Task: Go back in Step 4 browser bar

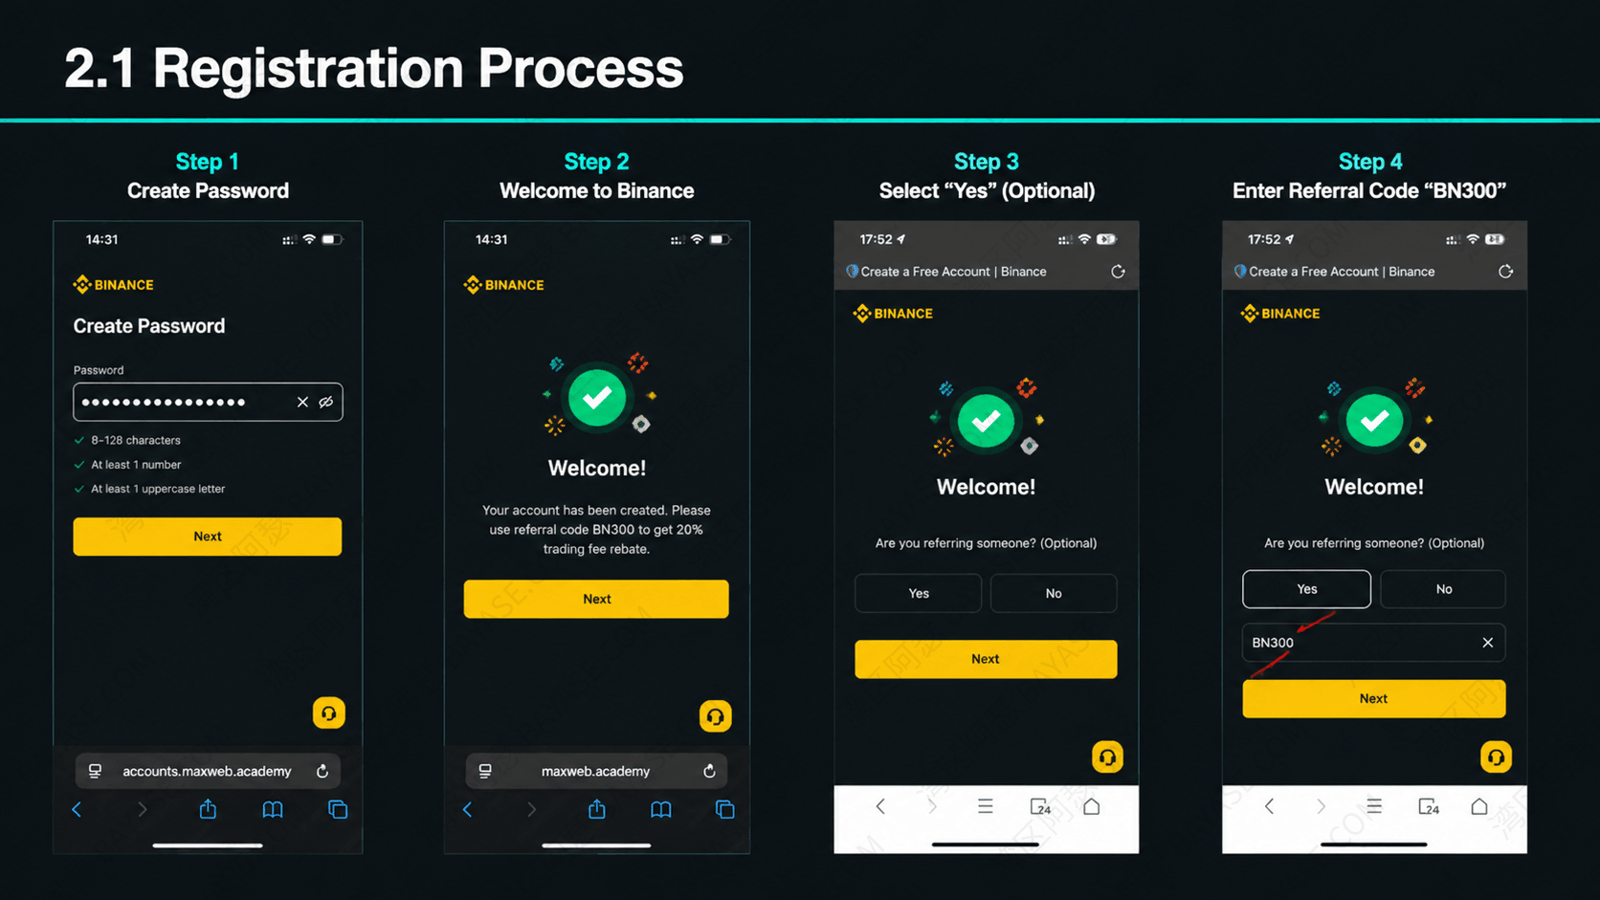Action: click(1269, 806)
